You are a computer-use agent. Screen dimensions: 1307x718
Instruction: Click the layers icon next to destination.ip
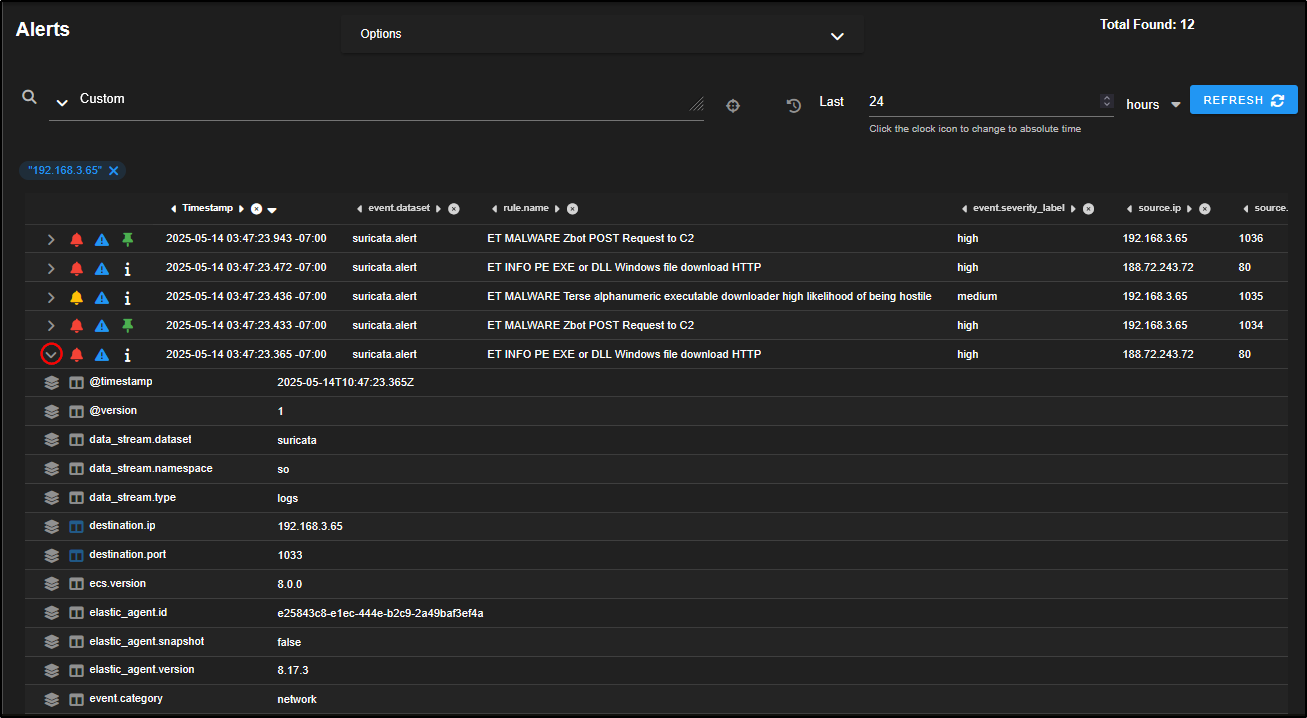pyautogui.click(x=52, y=526)
